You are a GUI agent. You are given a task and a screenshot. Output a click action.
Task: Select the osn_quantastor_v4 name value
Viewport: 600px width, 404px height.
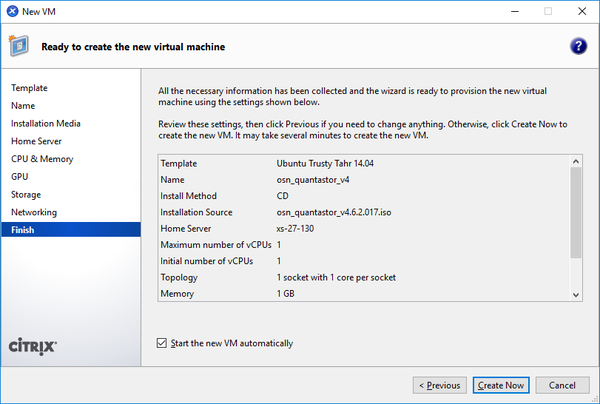click(313, 180)
